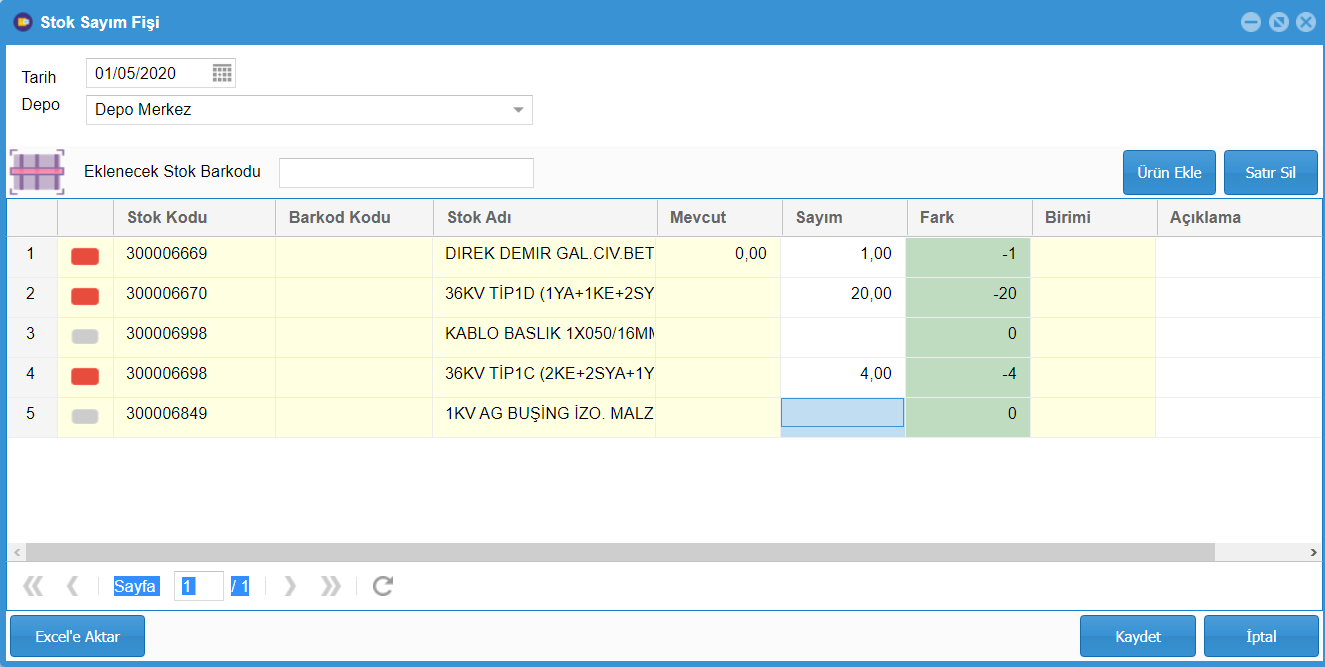Click Fark value -1 cell
This screenshot has width=1325, height=667.
tap(969, 257)
